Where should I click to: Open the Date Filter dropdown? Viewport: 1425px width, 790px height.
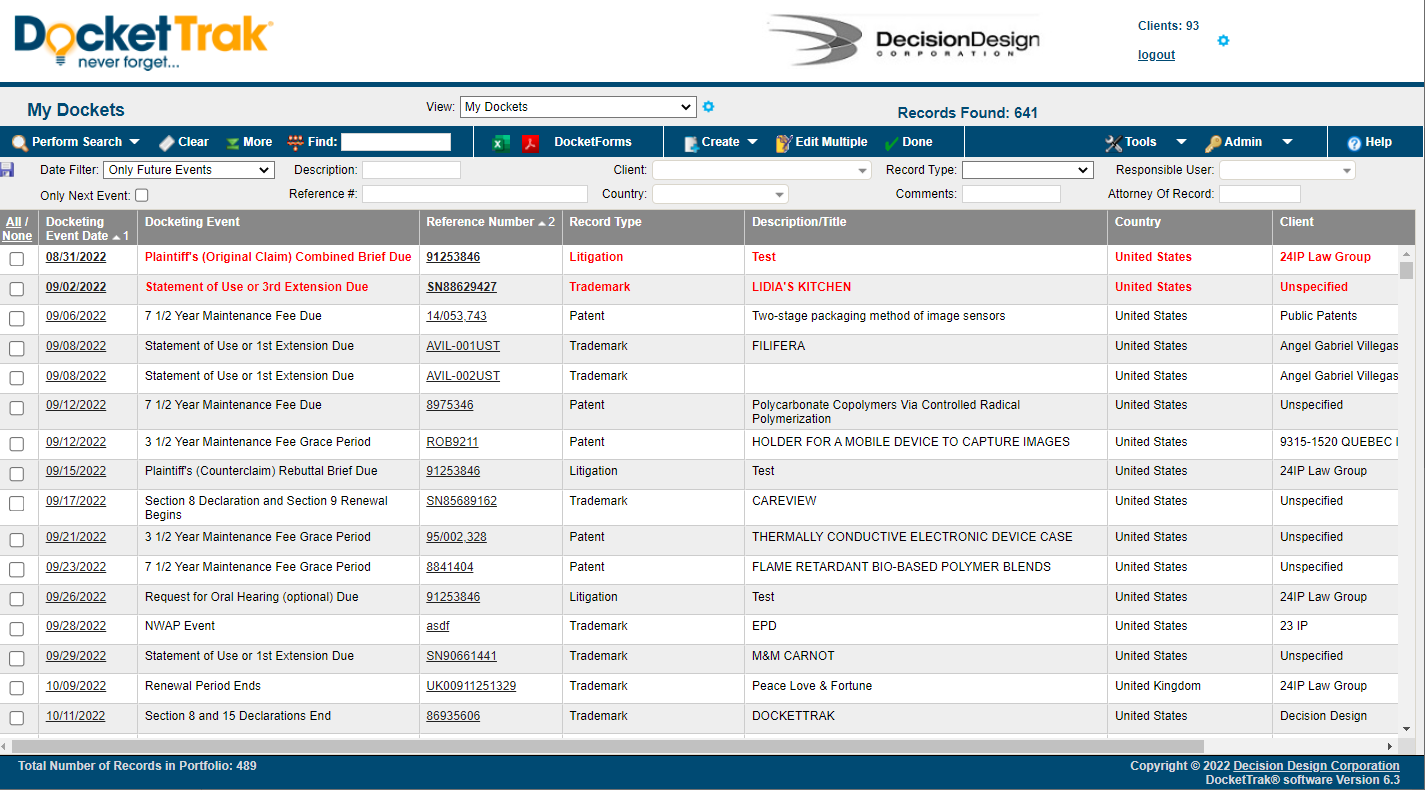188,169
